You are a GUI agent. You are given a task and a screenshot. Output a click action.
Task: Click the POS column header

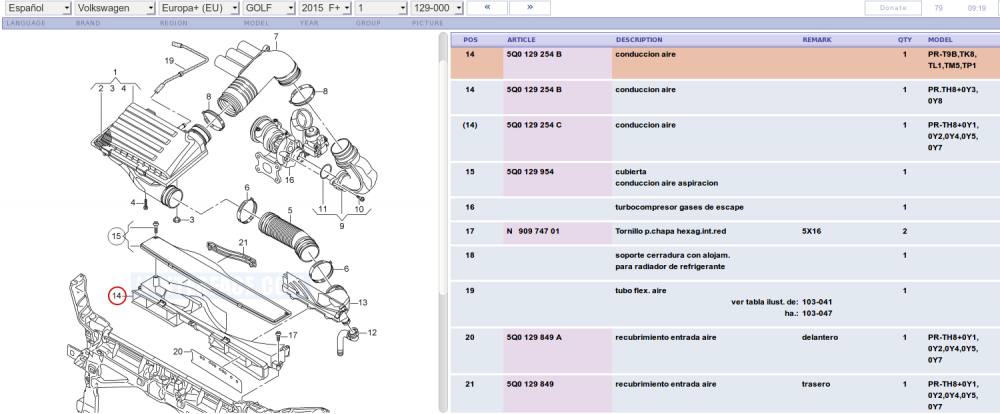point(470,40)
